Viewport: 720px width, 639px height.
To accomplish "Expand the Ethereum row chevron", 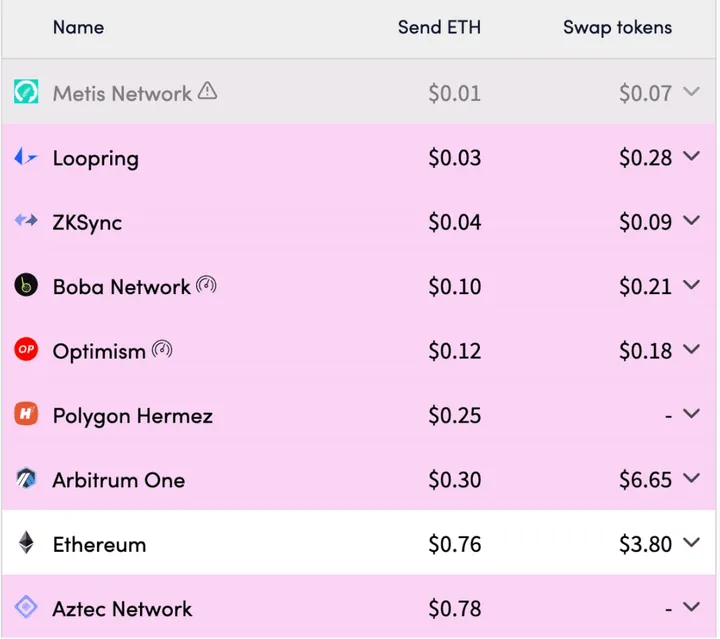I will [x=691, y=543].
